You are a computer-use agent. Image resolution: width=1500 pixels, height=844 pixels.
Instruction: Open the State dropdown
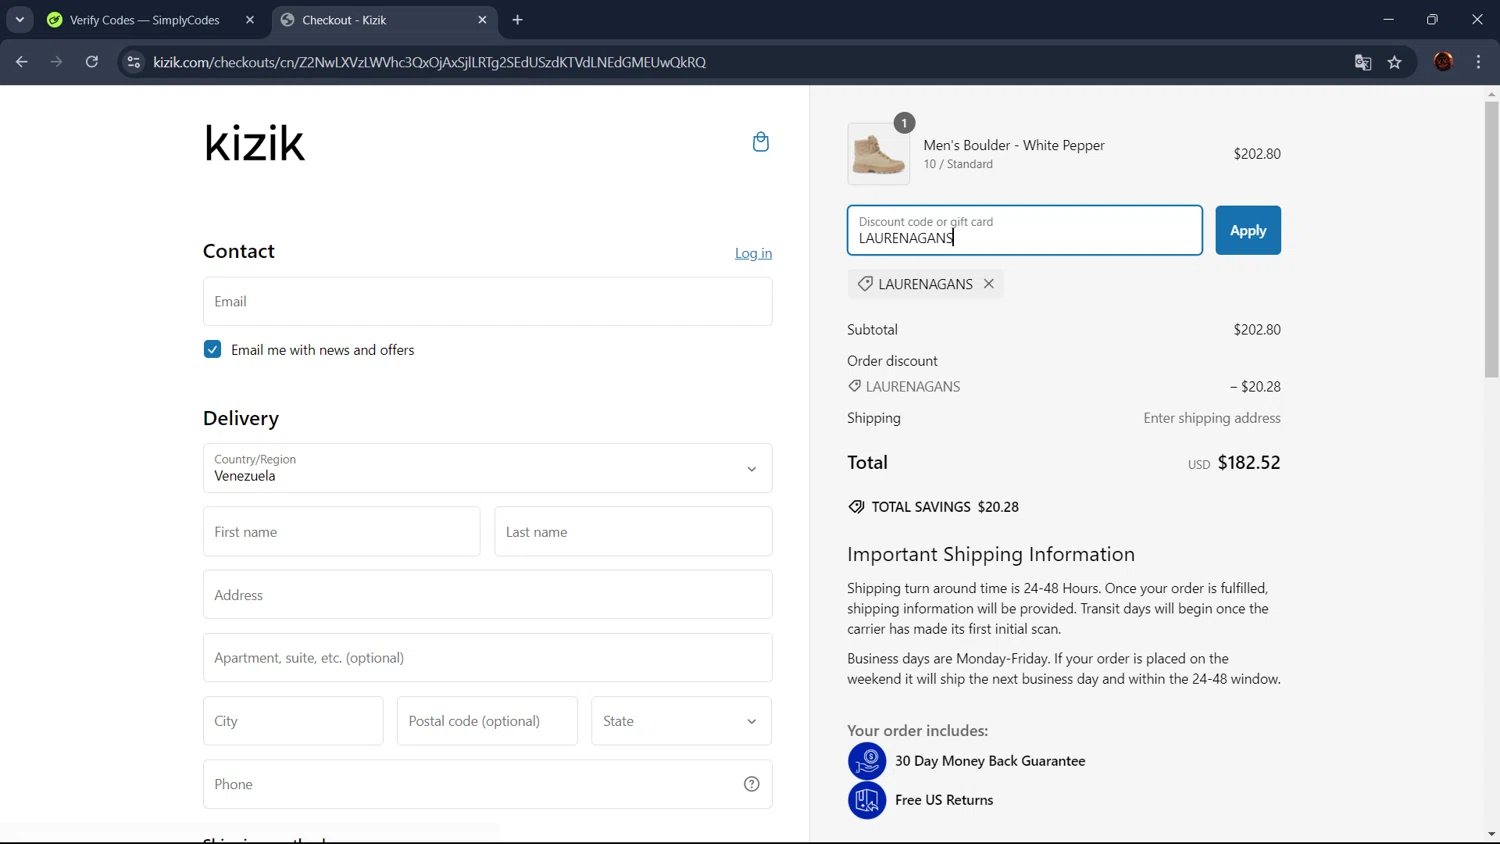pos(681,721)
